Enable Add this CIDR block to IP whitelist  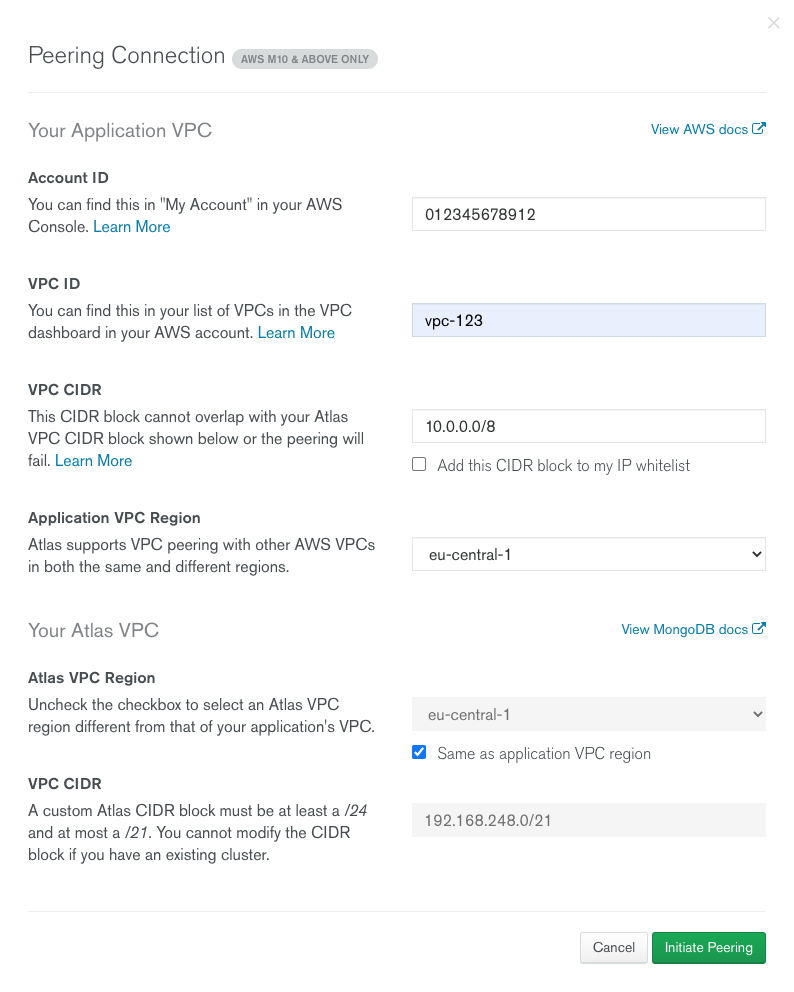click(419, 465)
